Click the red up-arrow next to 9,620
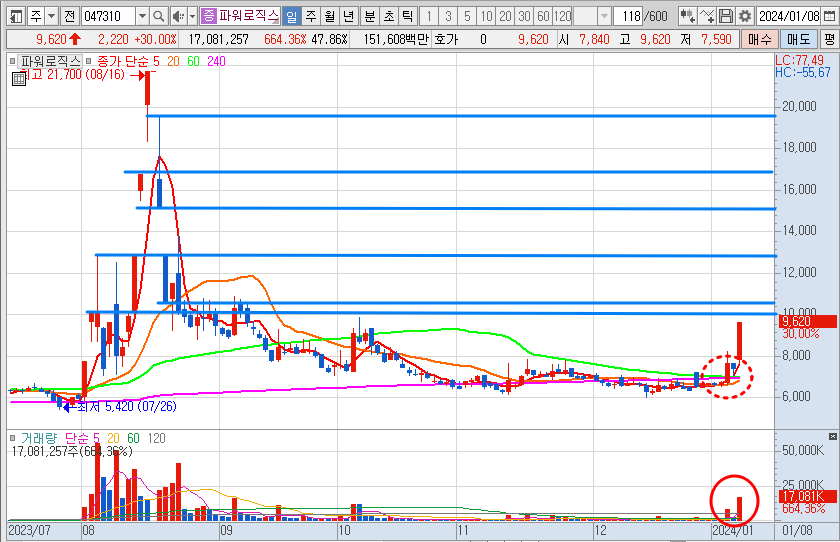This screenshot has height=542, width=840. (x=75, y=39)
